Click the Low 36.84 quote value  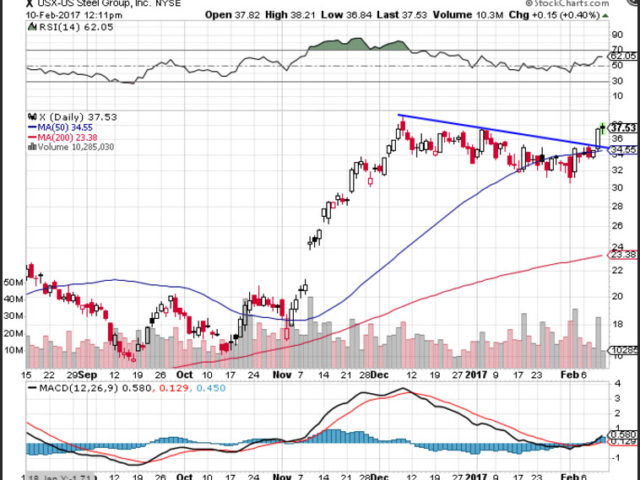(x=346, y=15)
